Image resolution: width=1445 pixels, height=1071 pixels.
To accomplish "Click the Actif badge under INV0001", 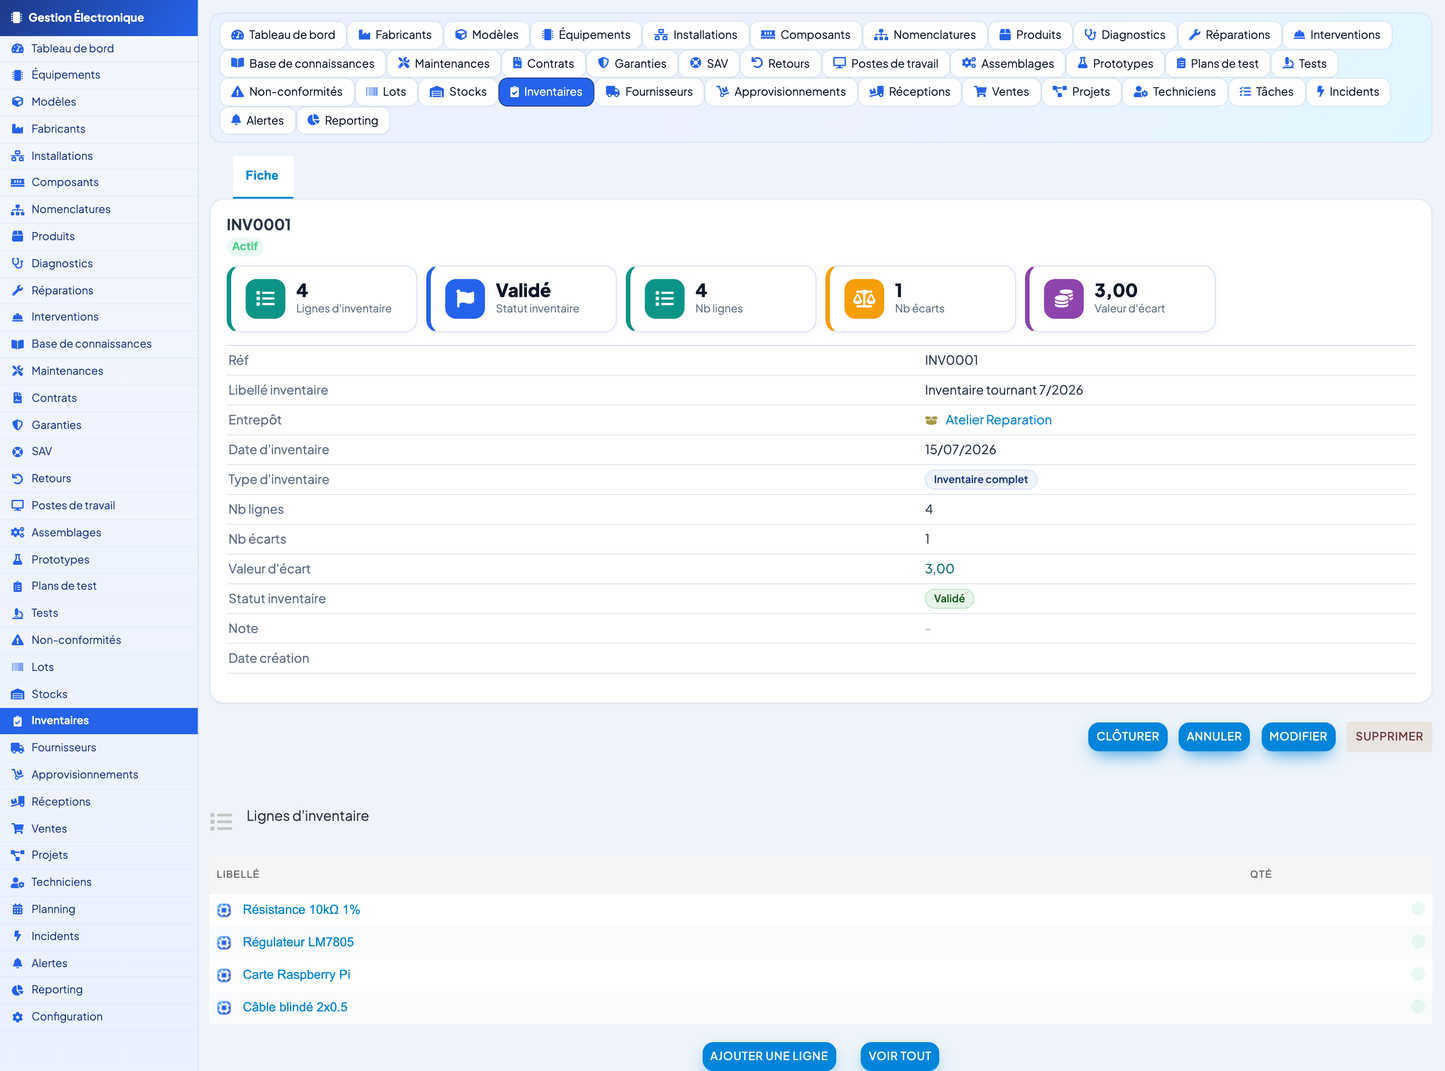I will (245, 247).
